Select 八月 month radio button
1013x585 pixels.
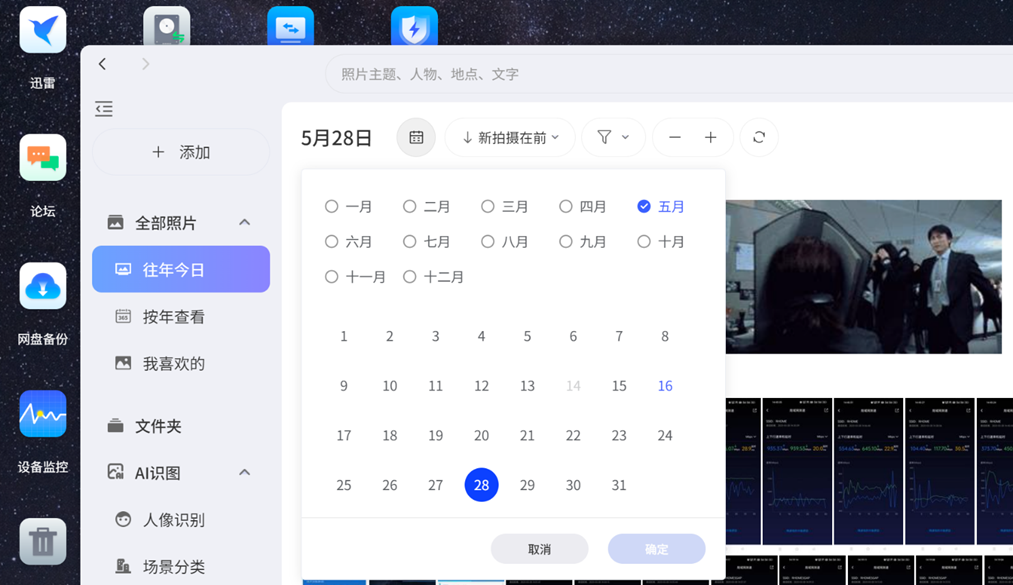pos(488,241)
